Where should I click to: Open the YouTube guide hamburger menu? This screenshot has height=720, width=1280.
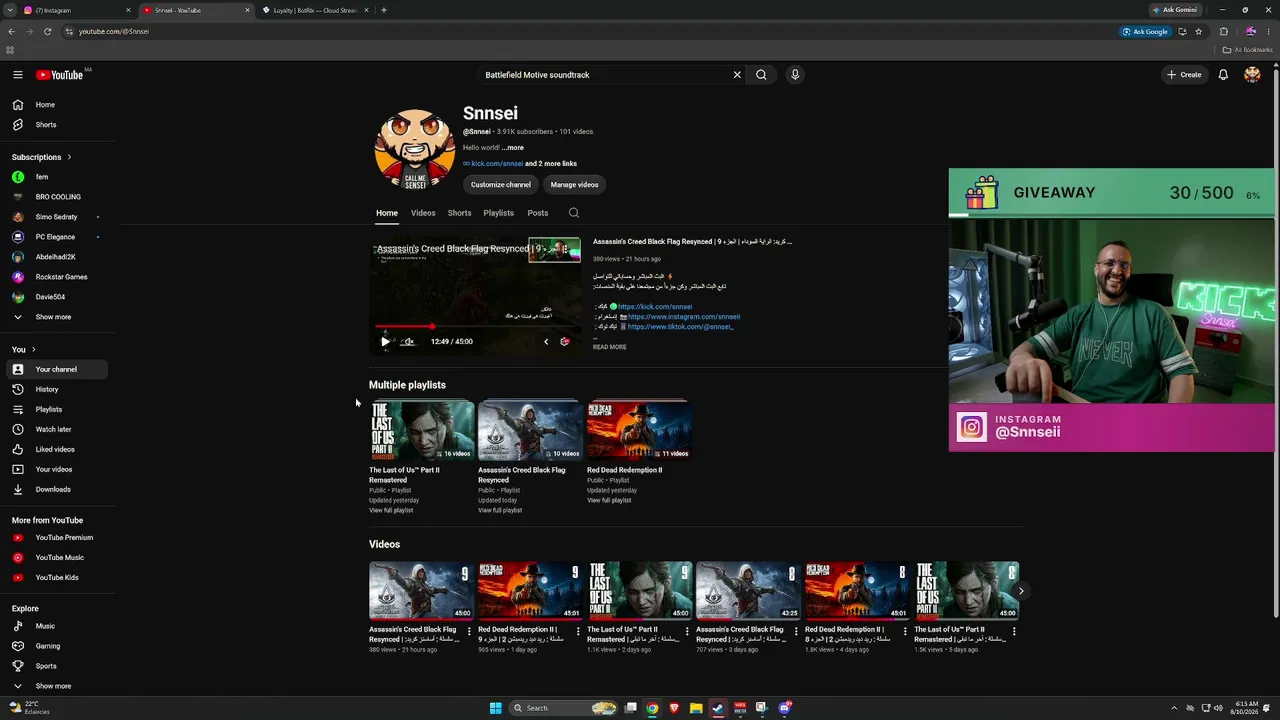point(18,75)
